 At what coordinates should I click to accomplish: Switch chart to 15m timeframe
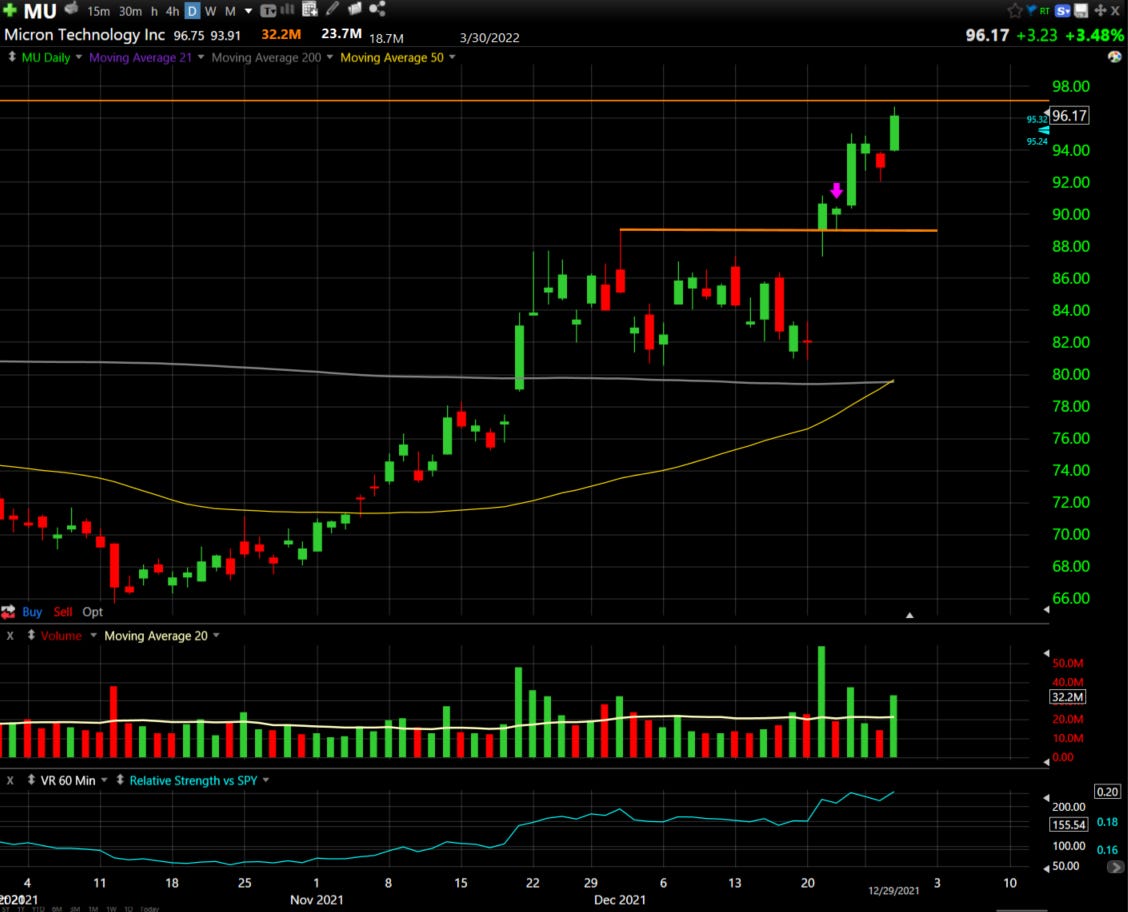click(98, 11)
